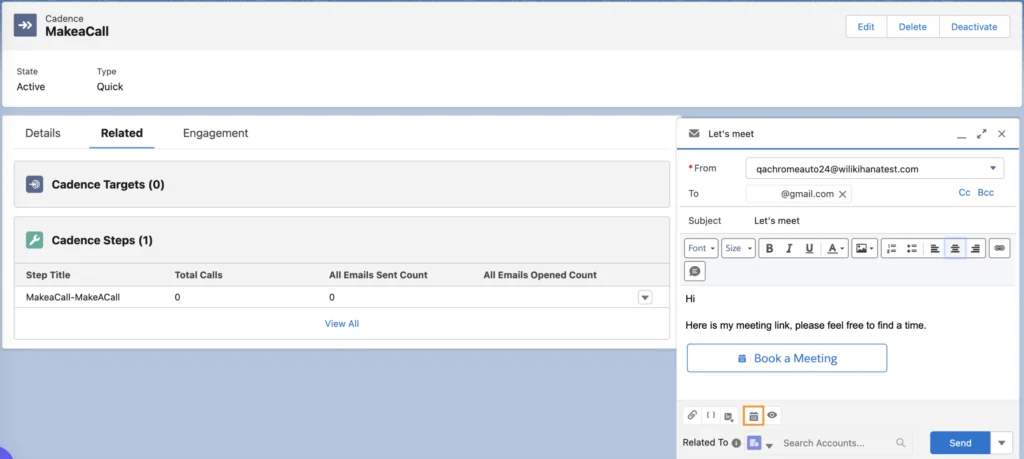Open the insert image dropdown
Image resolution: width=1024 pixels, height=459 pixels.
tap(865, 248)
